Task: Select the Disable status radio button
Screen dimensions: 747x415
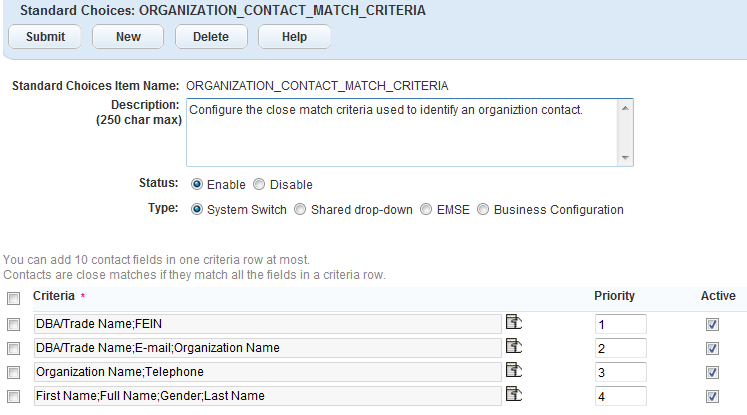Action: 259,185
